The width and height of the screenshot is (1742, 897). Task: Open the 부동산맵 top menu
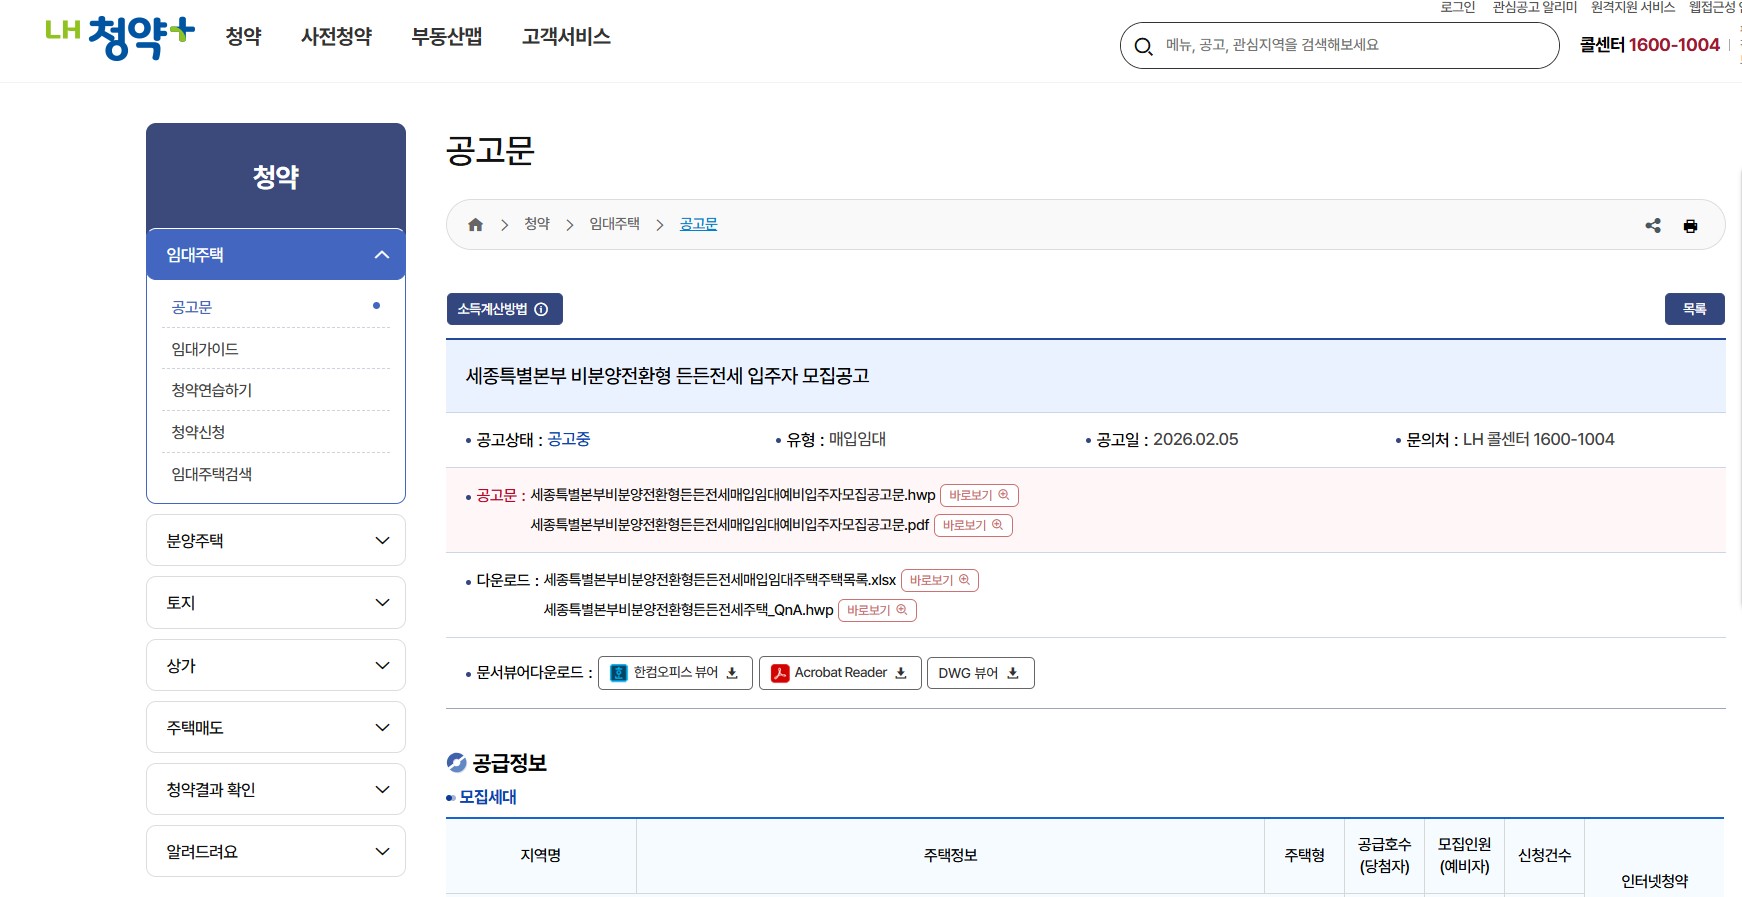pyautogui.click(x=446, y=37)
